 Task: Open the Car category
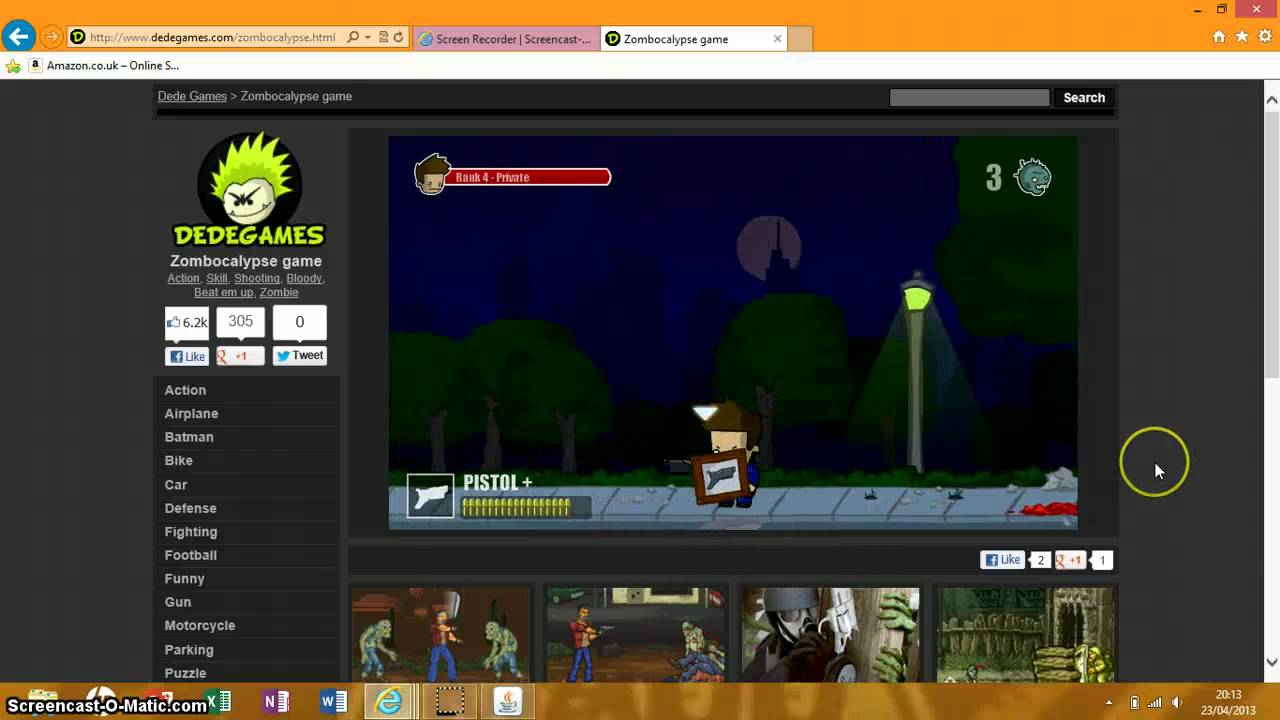coord(175,484)
